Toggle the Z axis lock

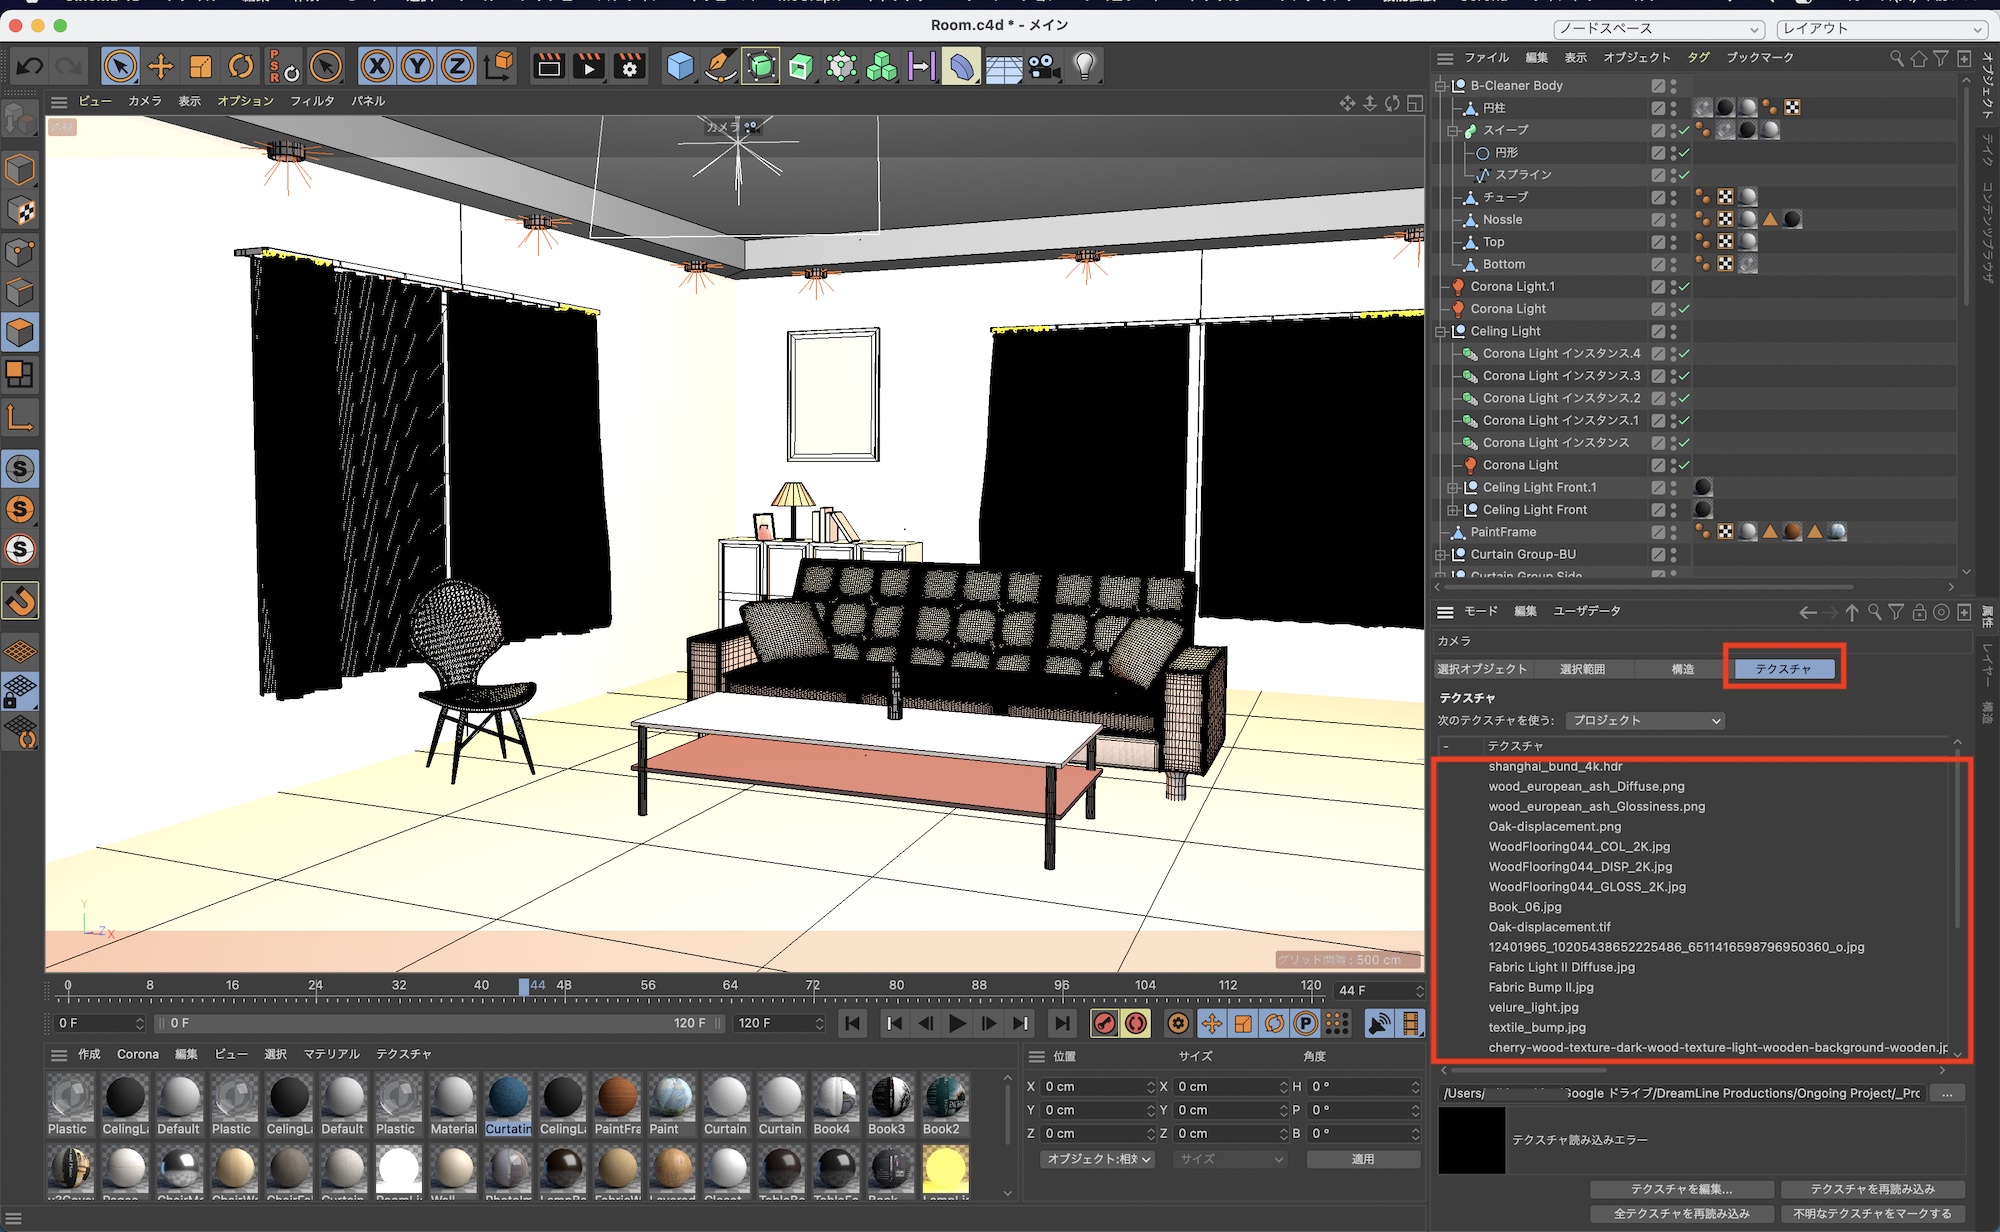tap(457, 67)
